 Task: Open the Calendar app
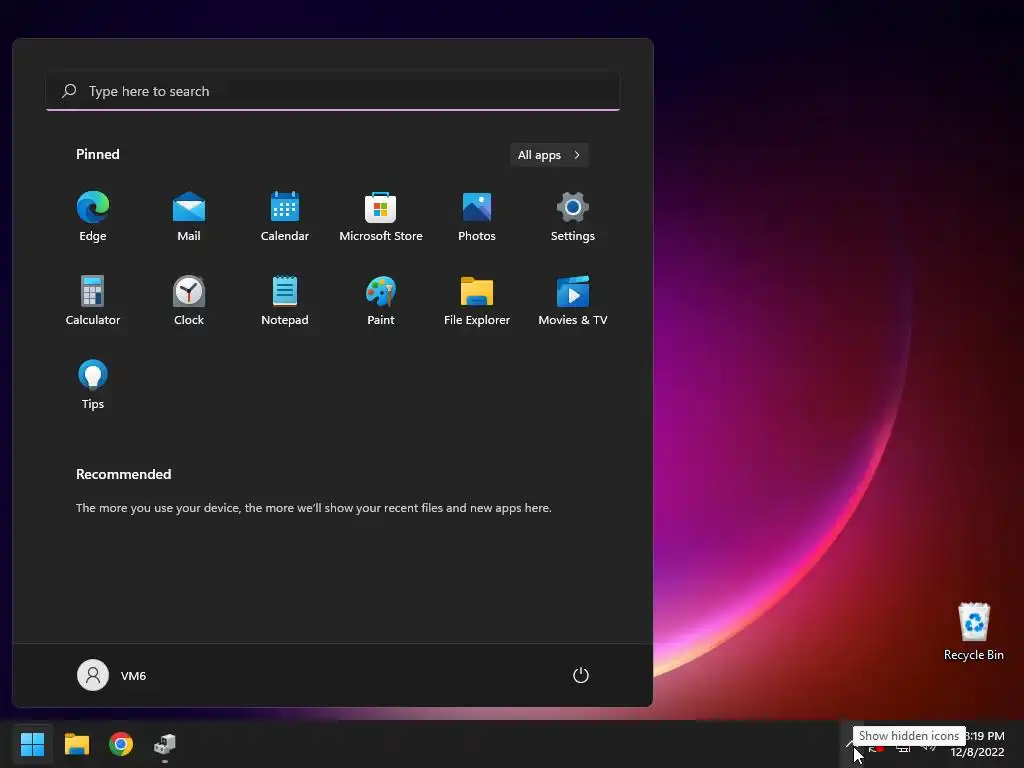[285, 216]
